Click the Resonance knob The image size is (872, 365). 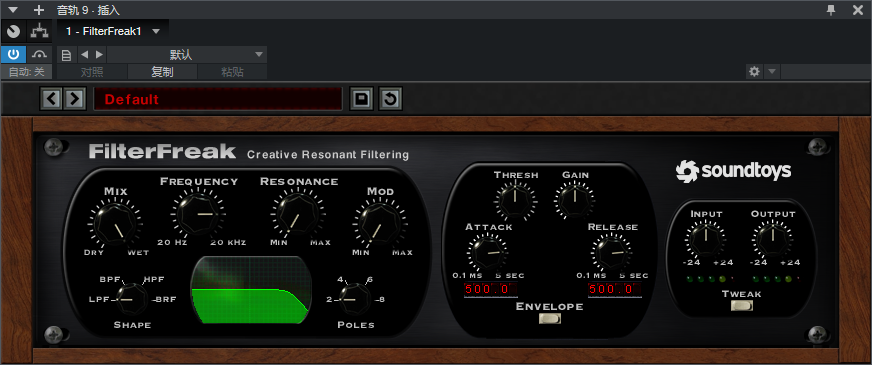pos(299,214)
